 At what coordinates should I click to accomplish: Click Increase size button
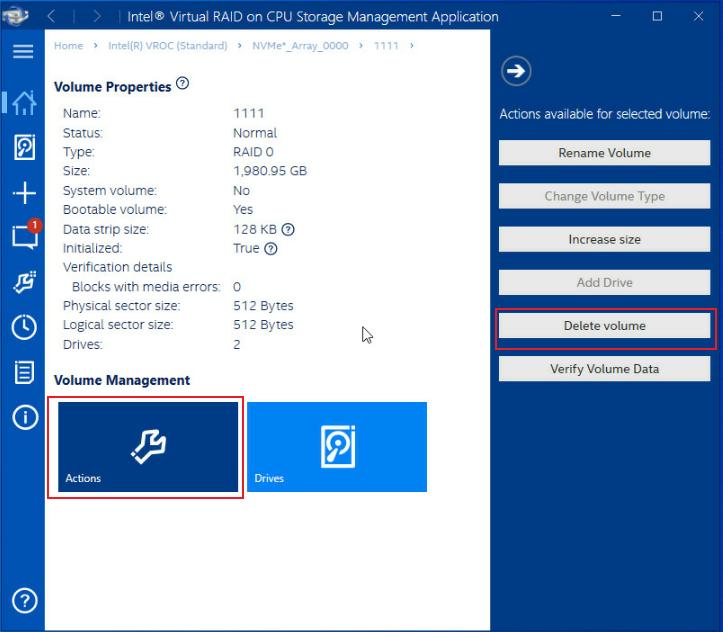tap(604, 239)
